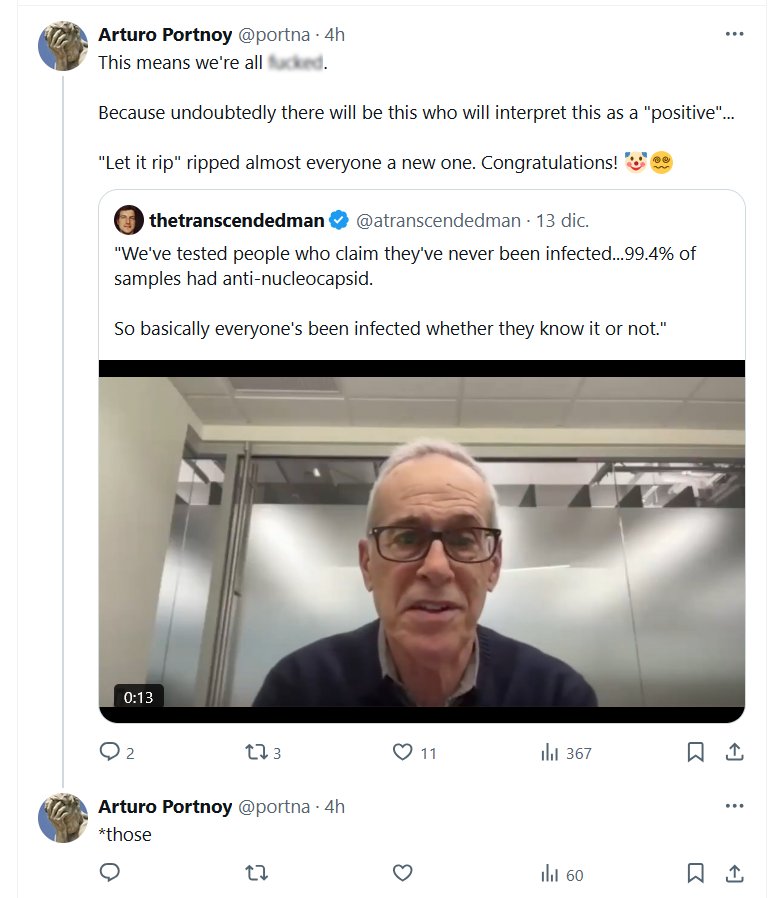Open thetranscendedman's quoted profile name

click(236, 220)
